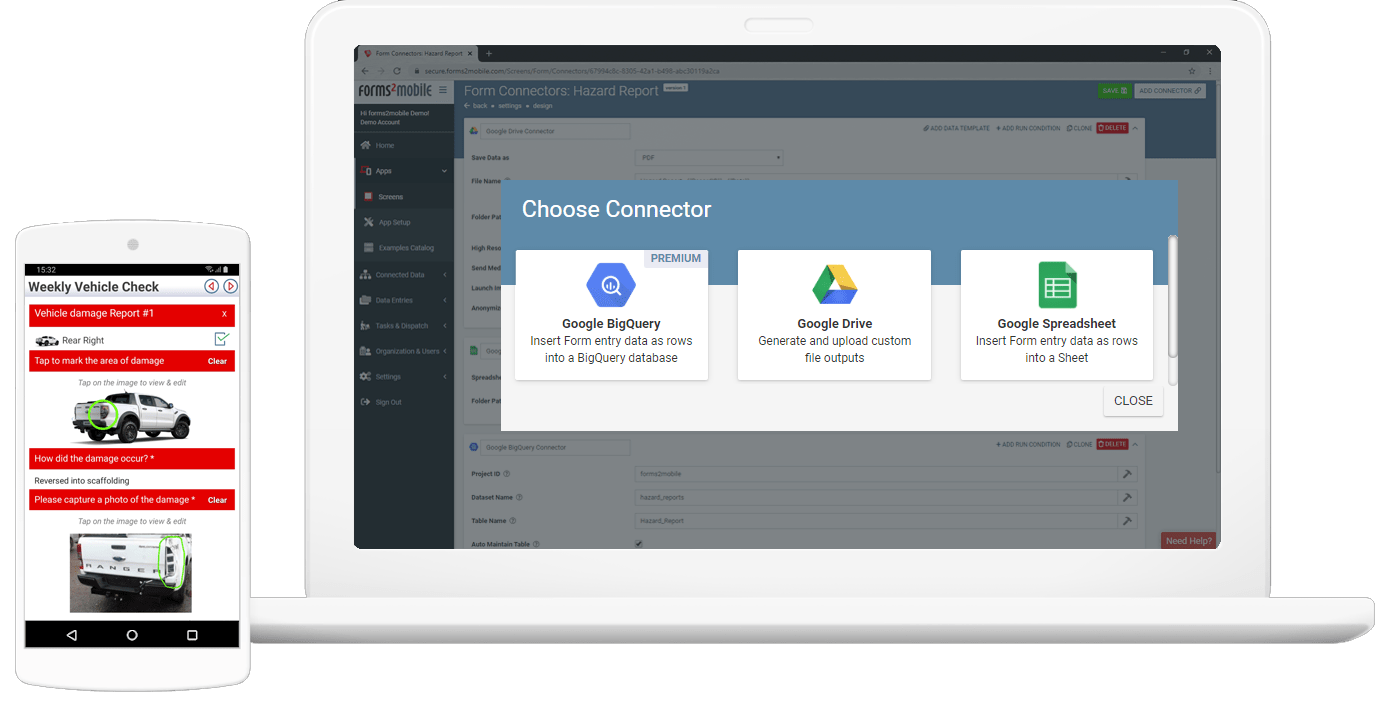Bookmark page with the star icon
The height and width of the screenshot is (707, 1400).
coord(1192,71)
